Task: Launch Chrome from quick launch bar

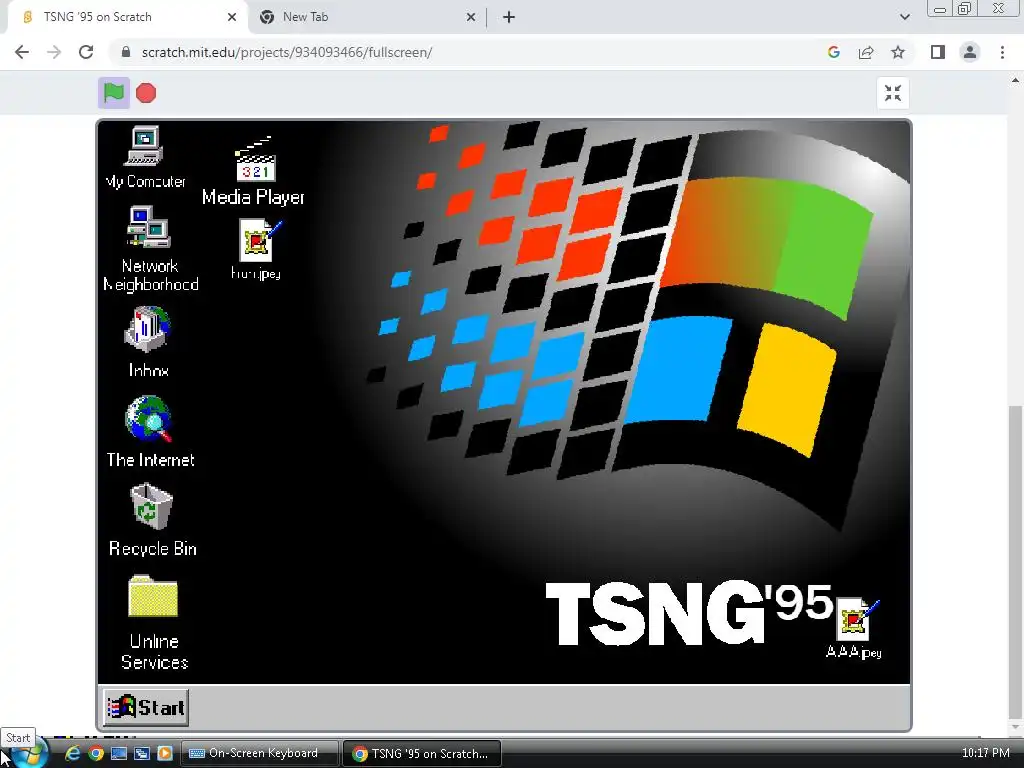Action: pos(96,753)
